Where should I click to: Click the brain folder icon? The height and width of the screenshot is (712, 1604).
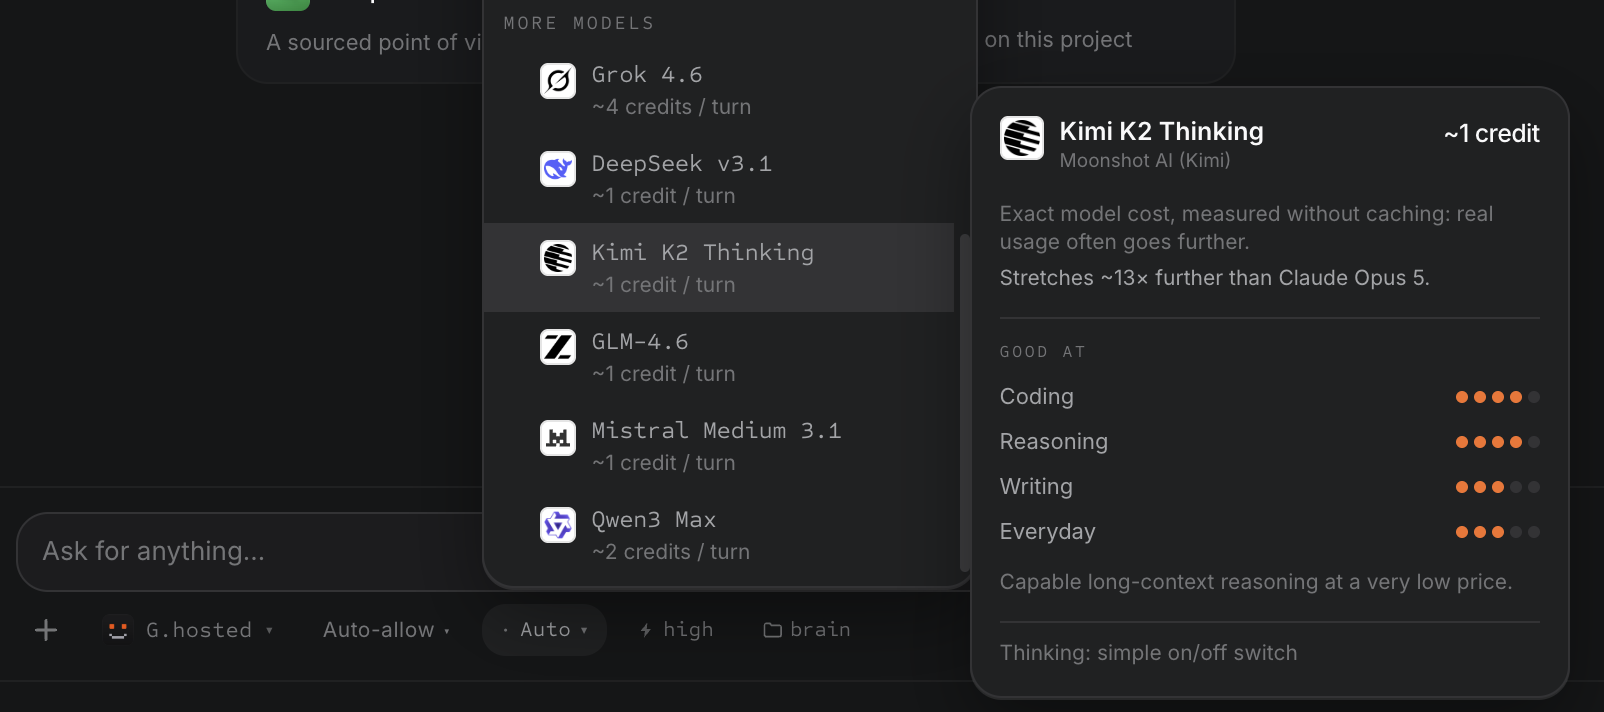pos(773,630)
